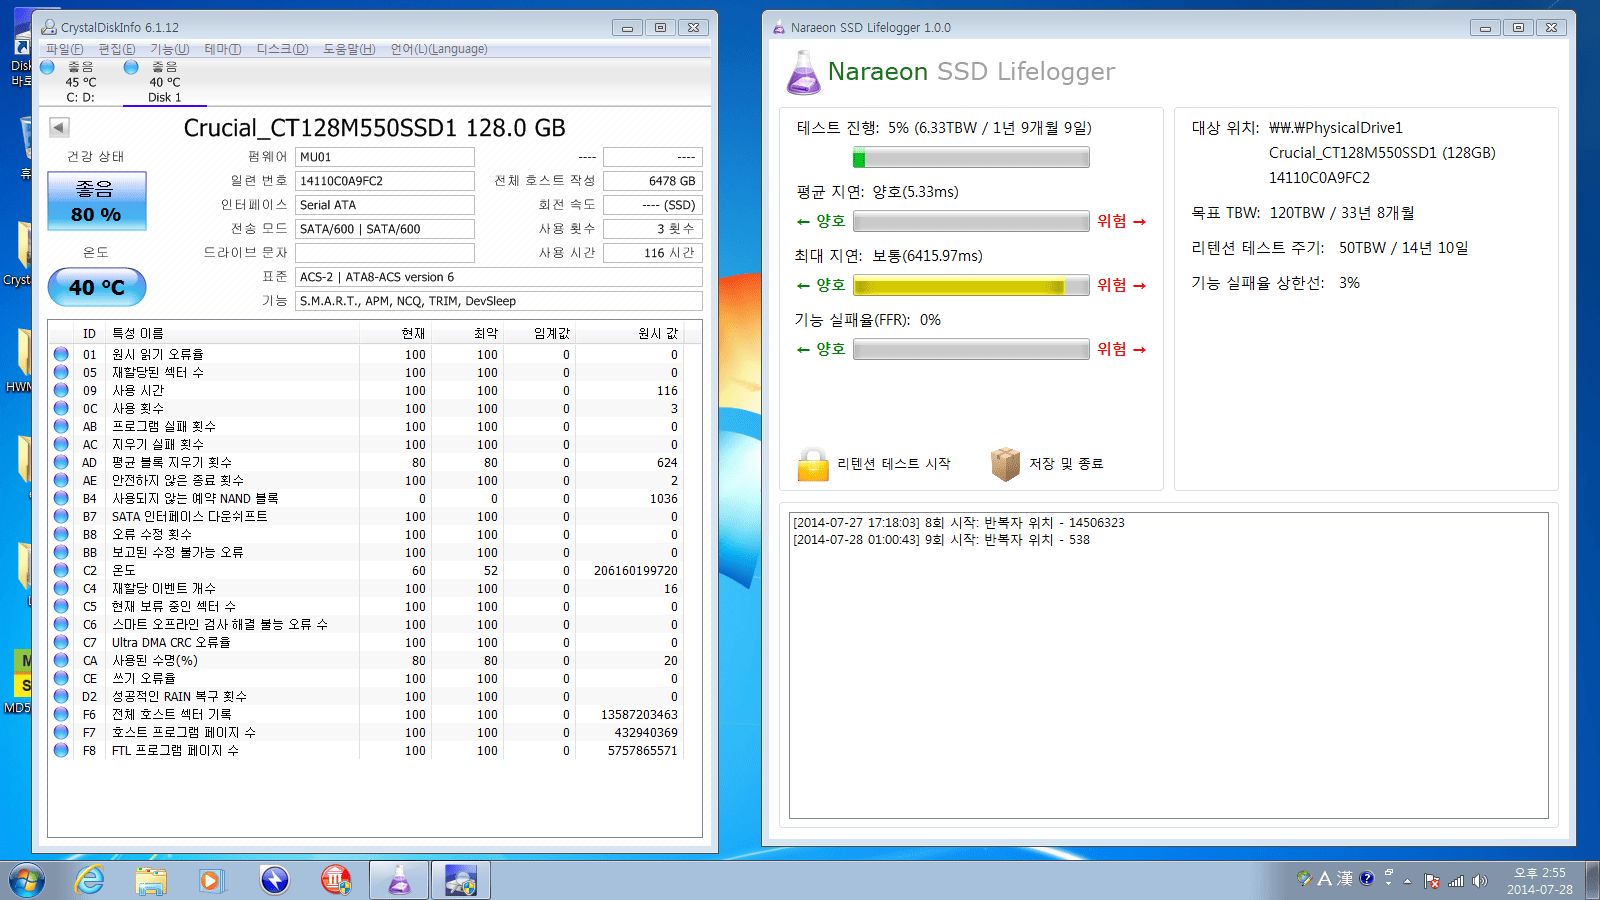Click the 평균 지연 latency gauge bar

[971, 221]
